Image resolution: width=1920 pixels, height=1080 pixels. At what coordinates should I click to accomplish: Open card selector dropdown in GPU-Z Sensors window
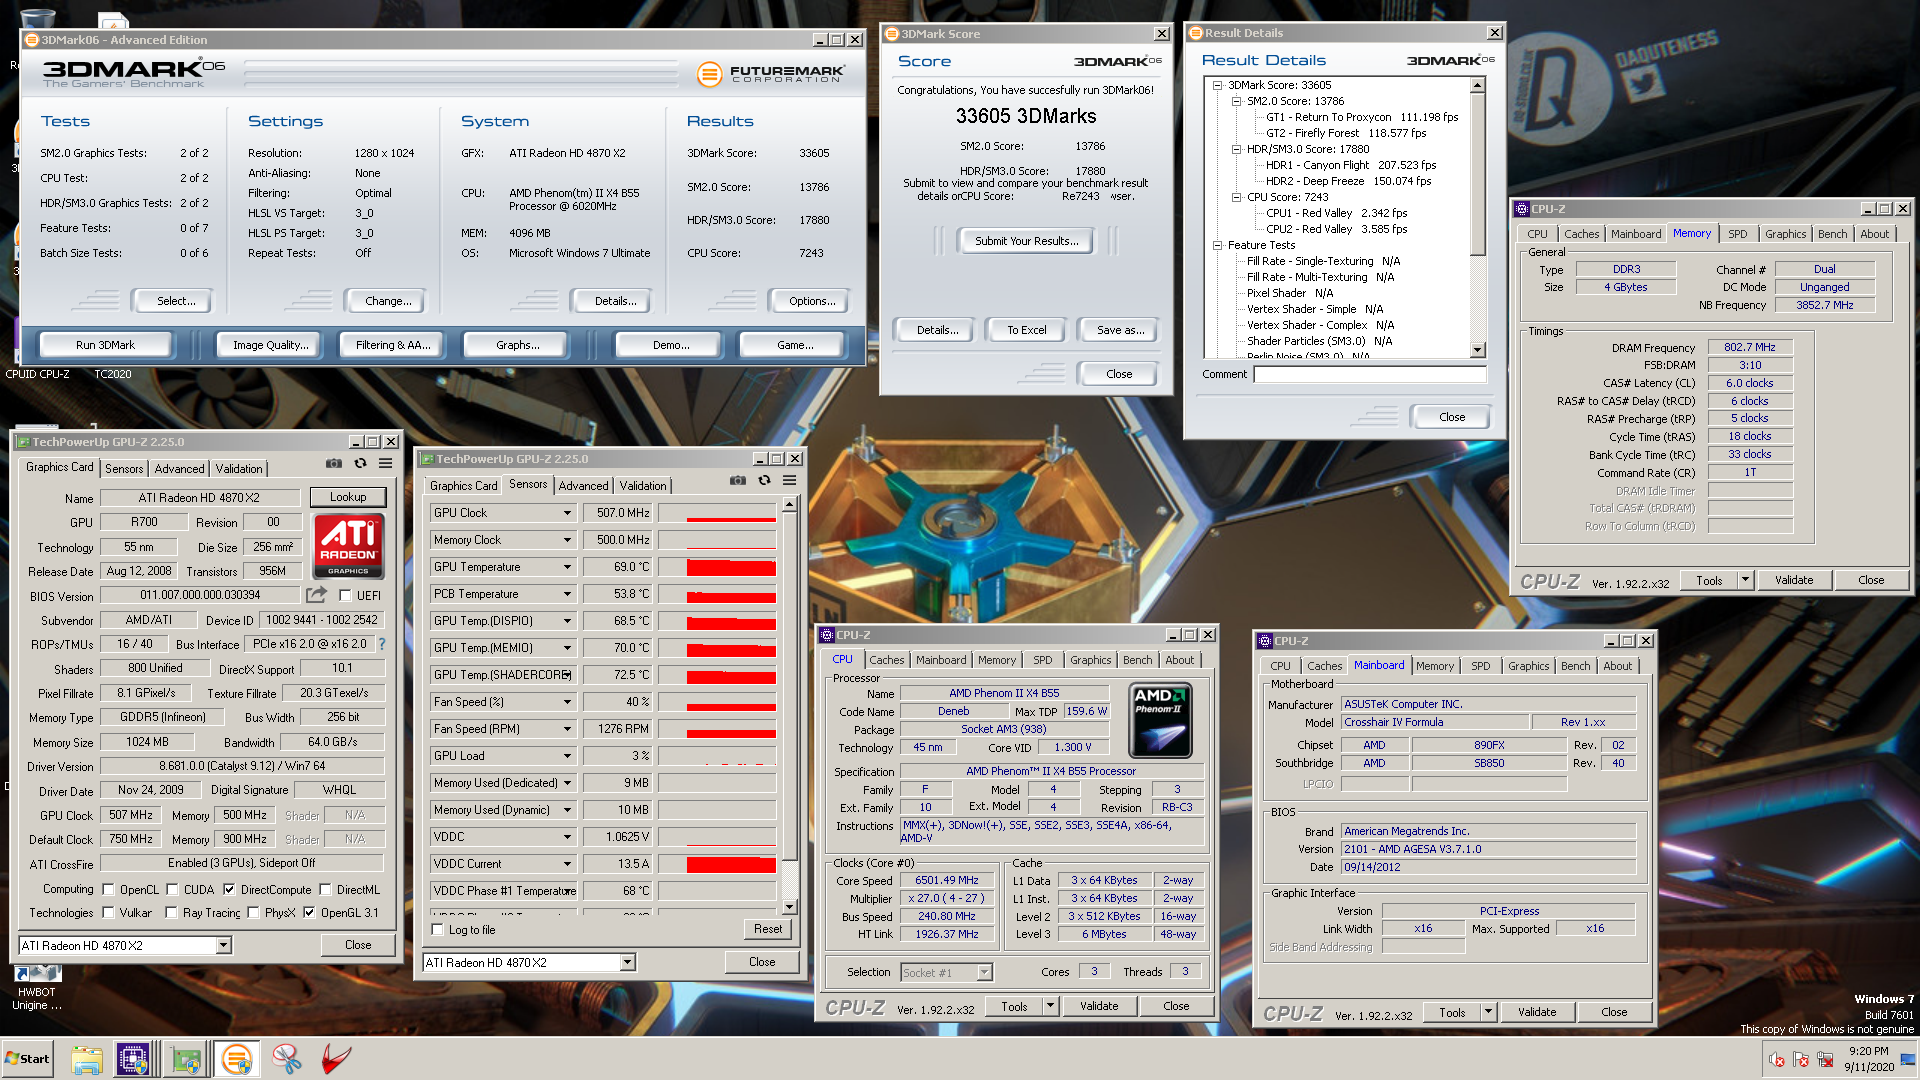627,962
